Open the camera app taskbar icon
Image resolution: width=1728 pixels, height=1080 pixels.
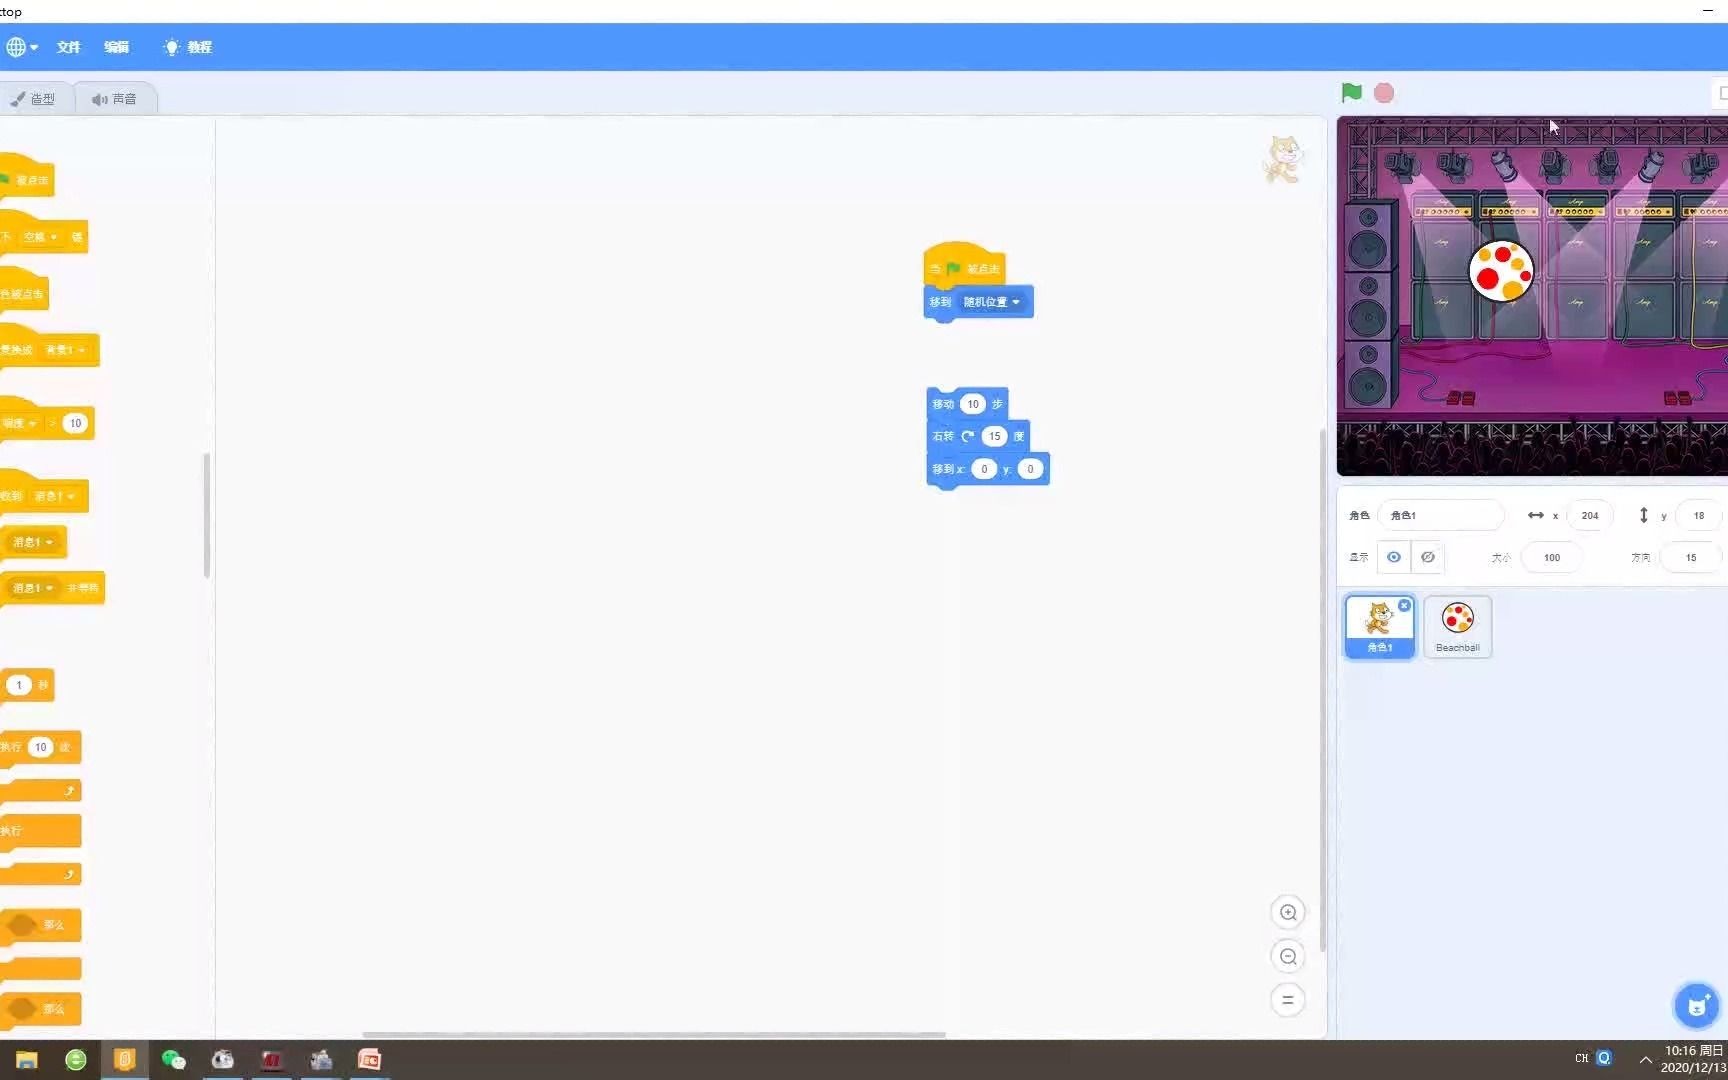(321, 1060)
